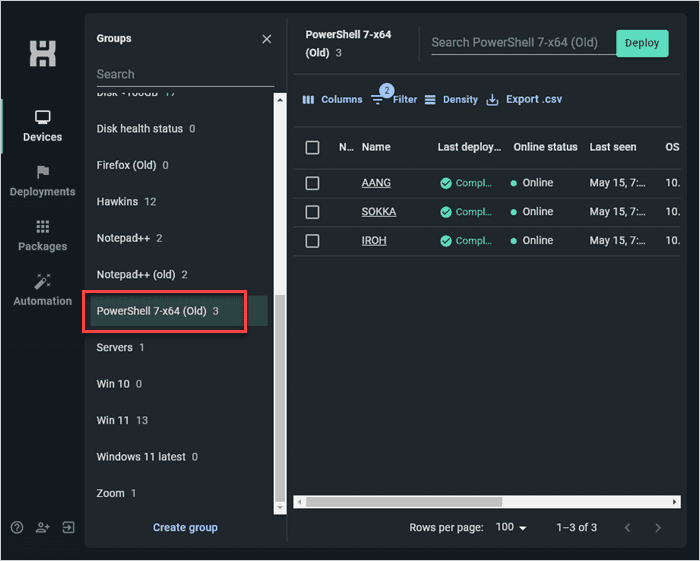This screenshot has width=700, height=561.
Task: Sort by the Name column header
Action: 376,147
